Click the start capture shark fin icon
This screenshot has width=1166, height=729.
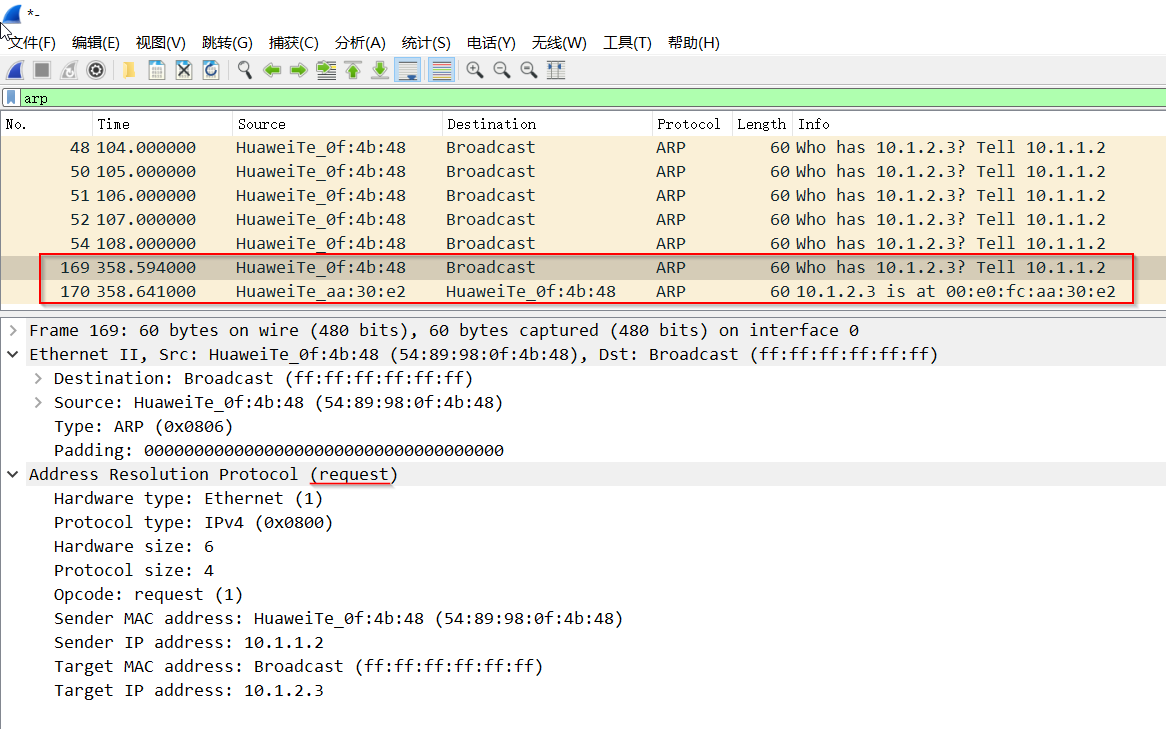15,70
